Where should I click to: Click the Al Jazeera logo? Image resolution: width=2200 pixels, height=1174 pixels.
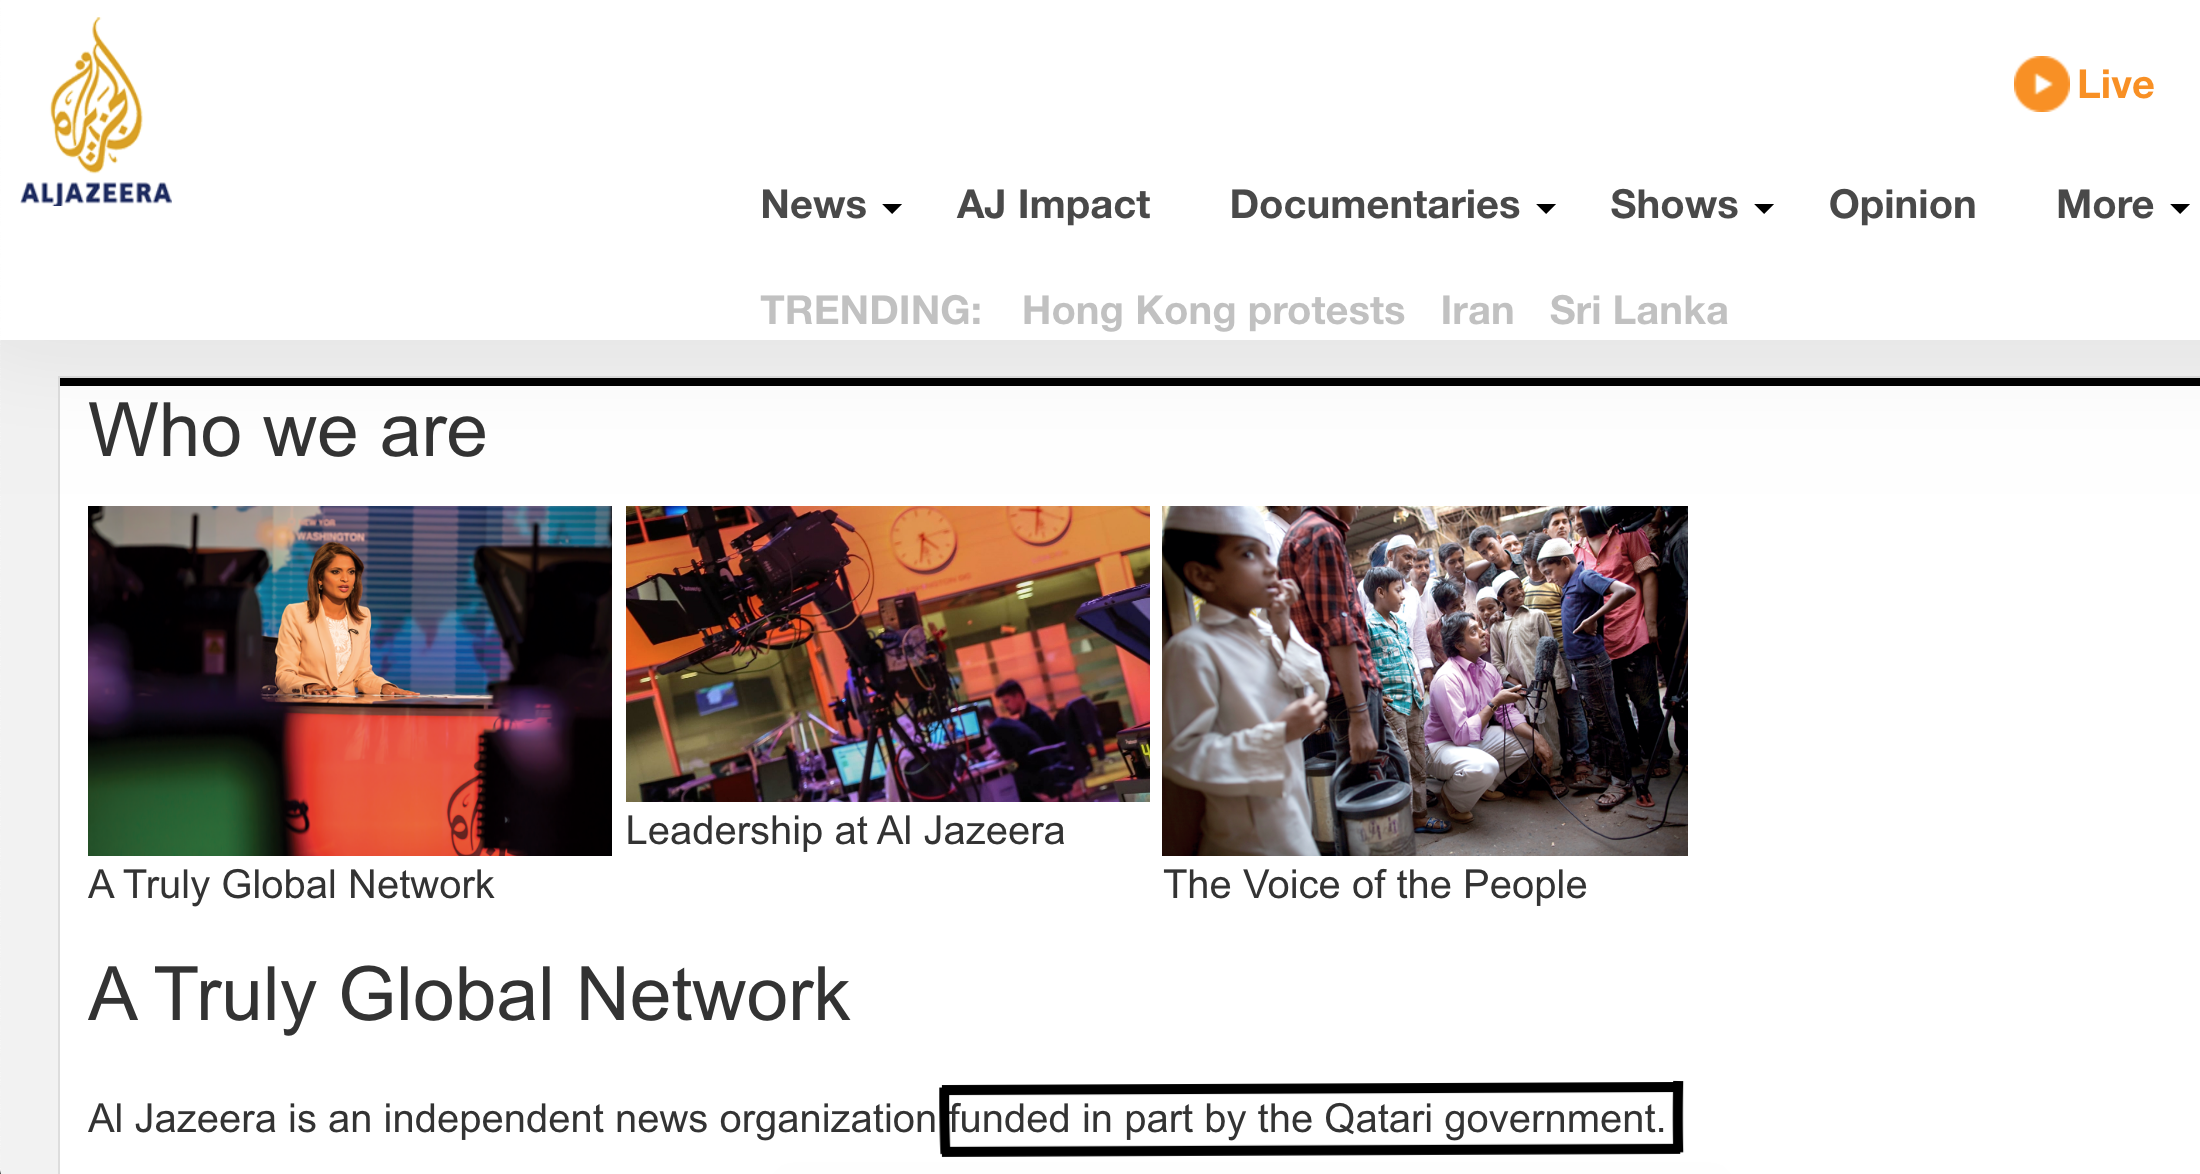pos(96,111)
